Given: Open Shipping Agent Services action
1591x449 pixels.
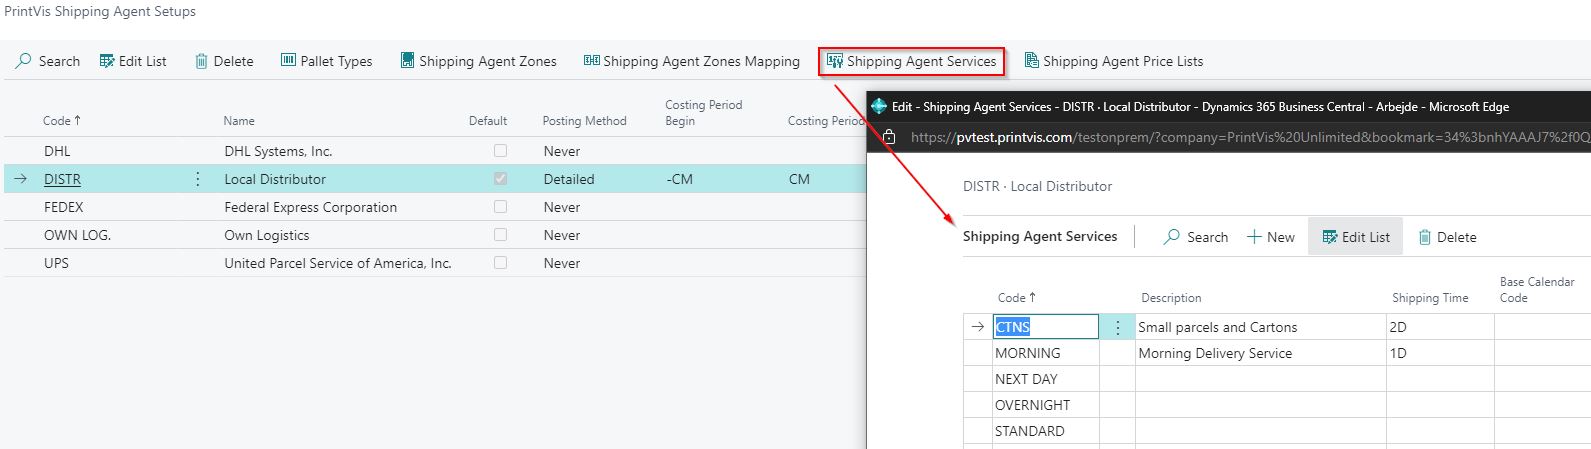Looking at the screenshot, I should (x=912, y=61).
